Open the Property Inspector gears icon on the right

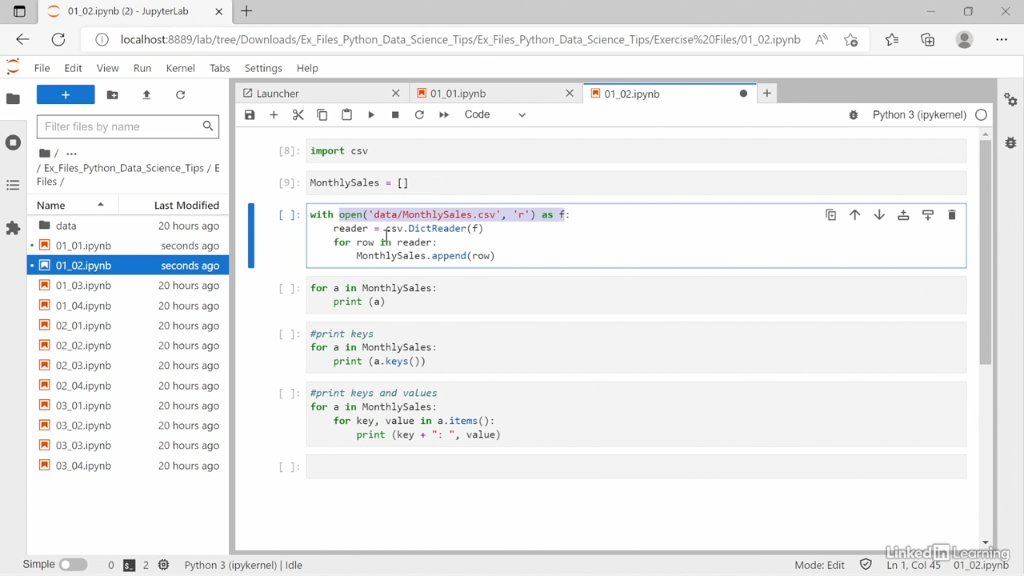point(1011,99)
